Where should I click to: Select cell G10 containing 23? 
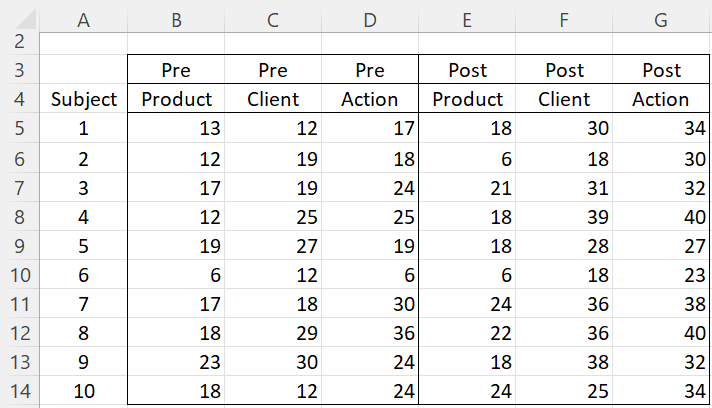tap(661, 274)
